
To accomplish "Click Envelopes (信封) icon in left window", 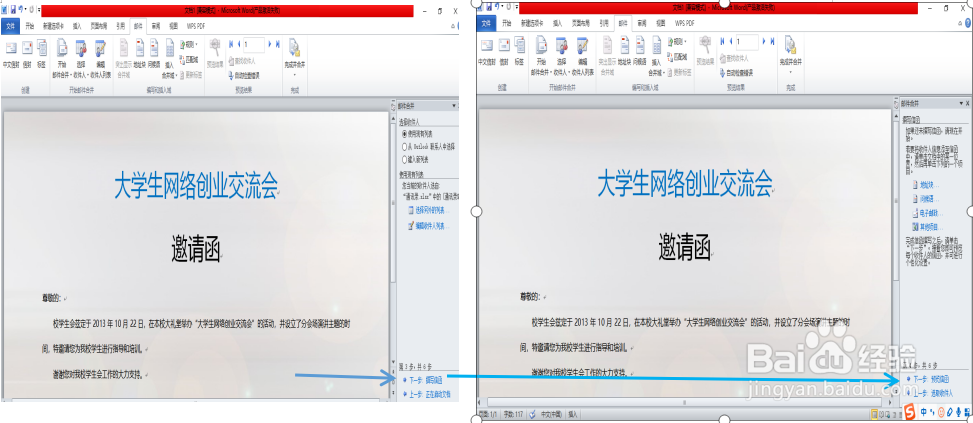I will click(x=27, y=53).
